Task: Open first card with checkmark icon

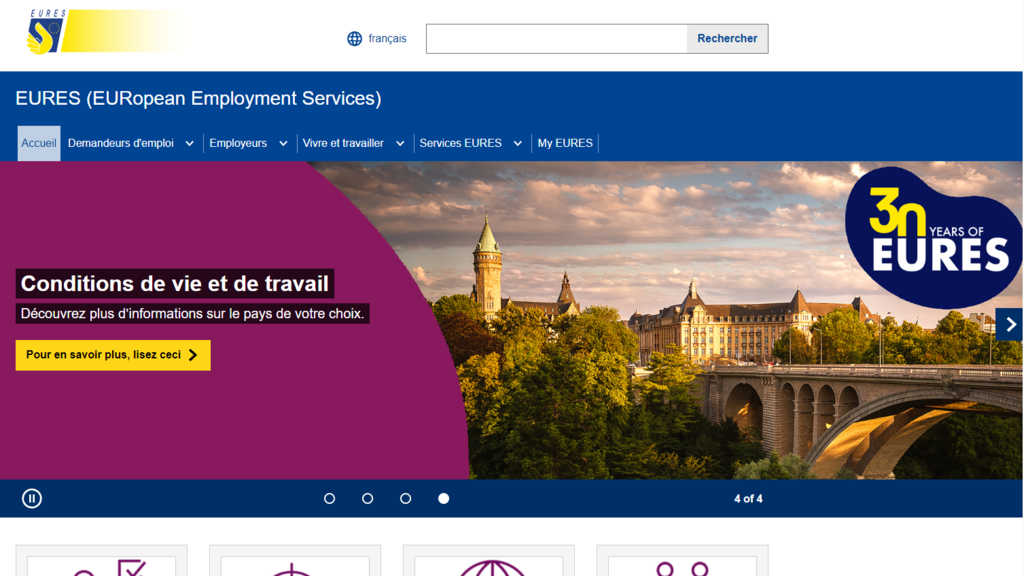Action: point(101,561)
